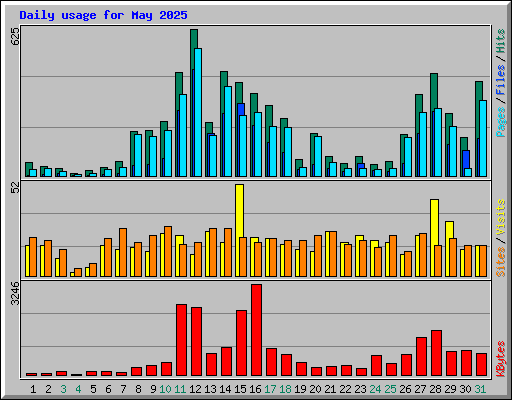512x400 pixels.
Task: Click the green hits bar for day 14
Action: (x=224, y=79)
